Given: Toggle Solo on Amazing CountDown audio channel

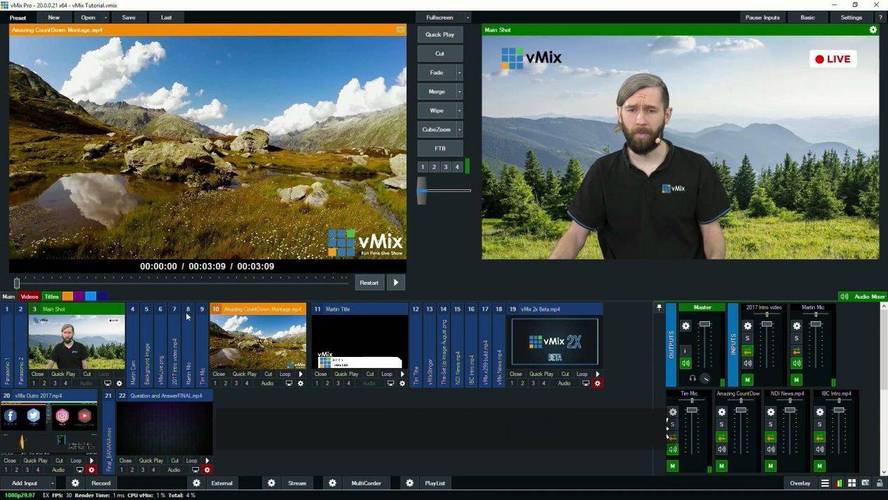Looking at the screenshot, I should 722,424.
